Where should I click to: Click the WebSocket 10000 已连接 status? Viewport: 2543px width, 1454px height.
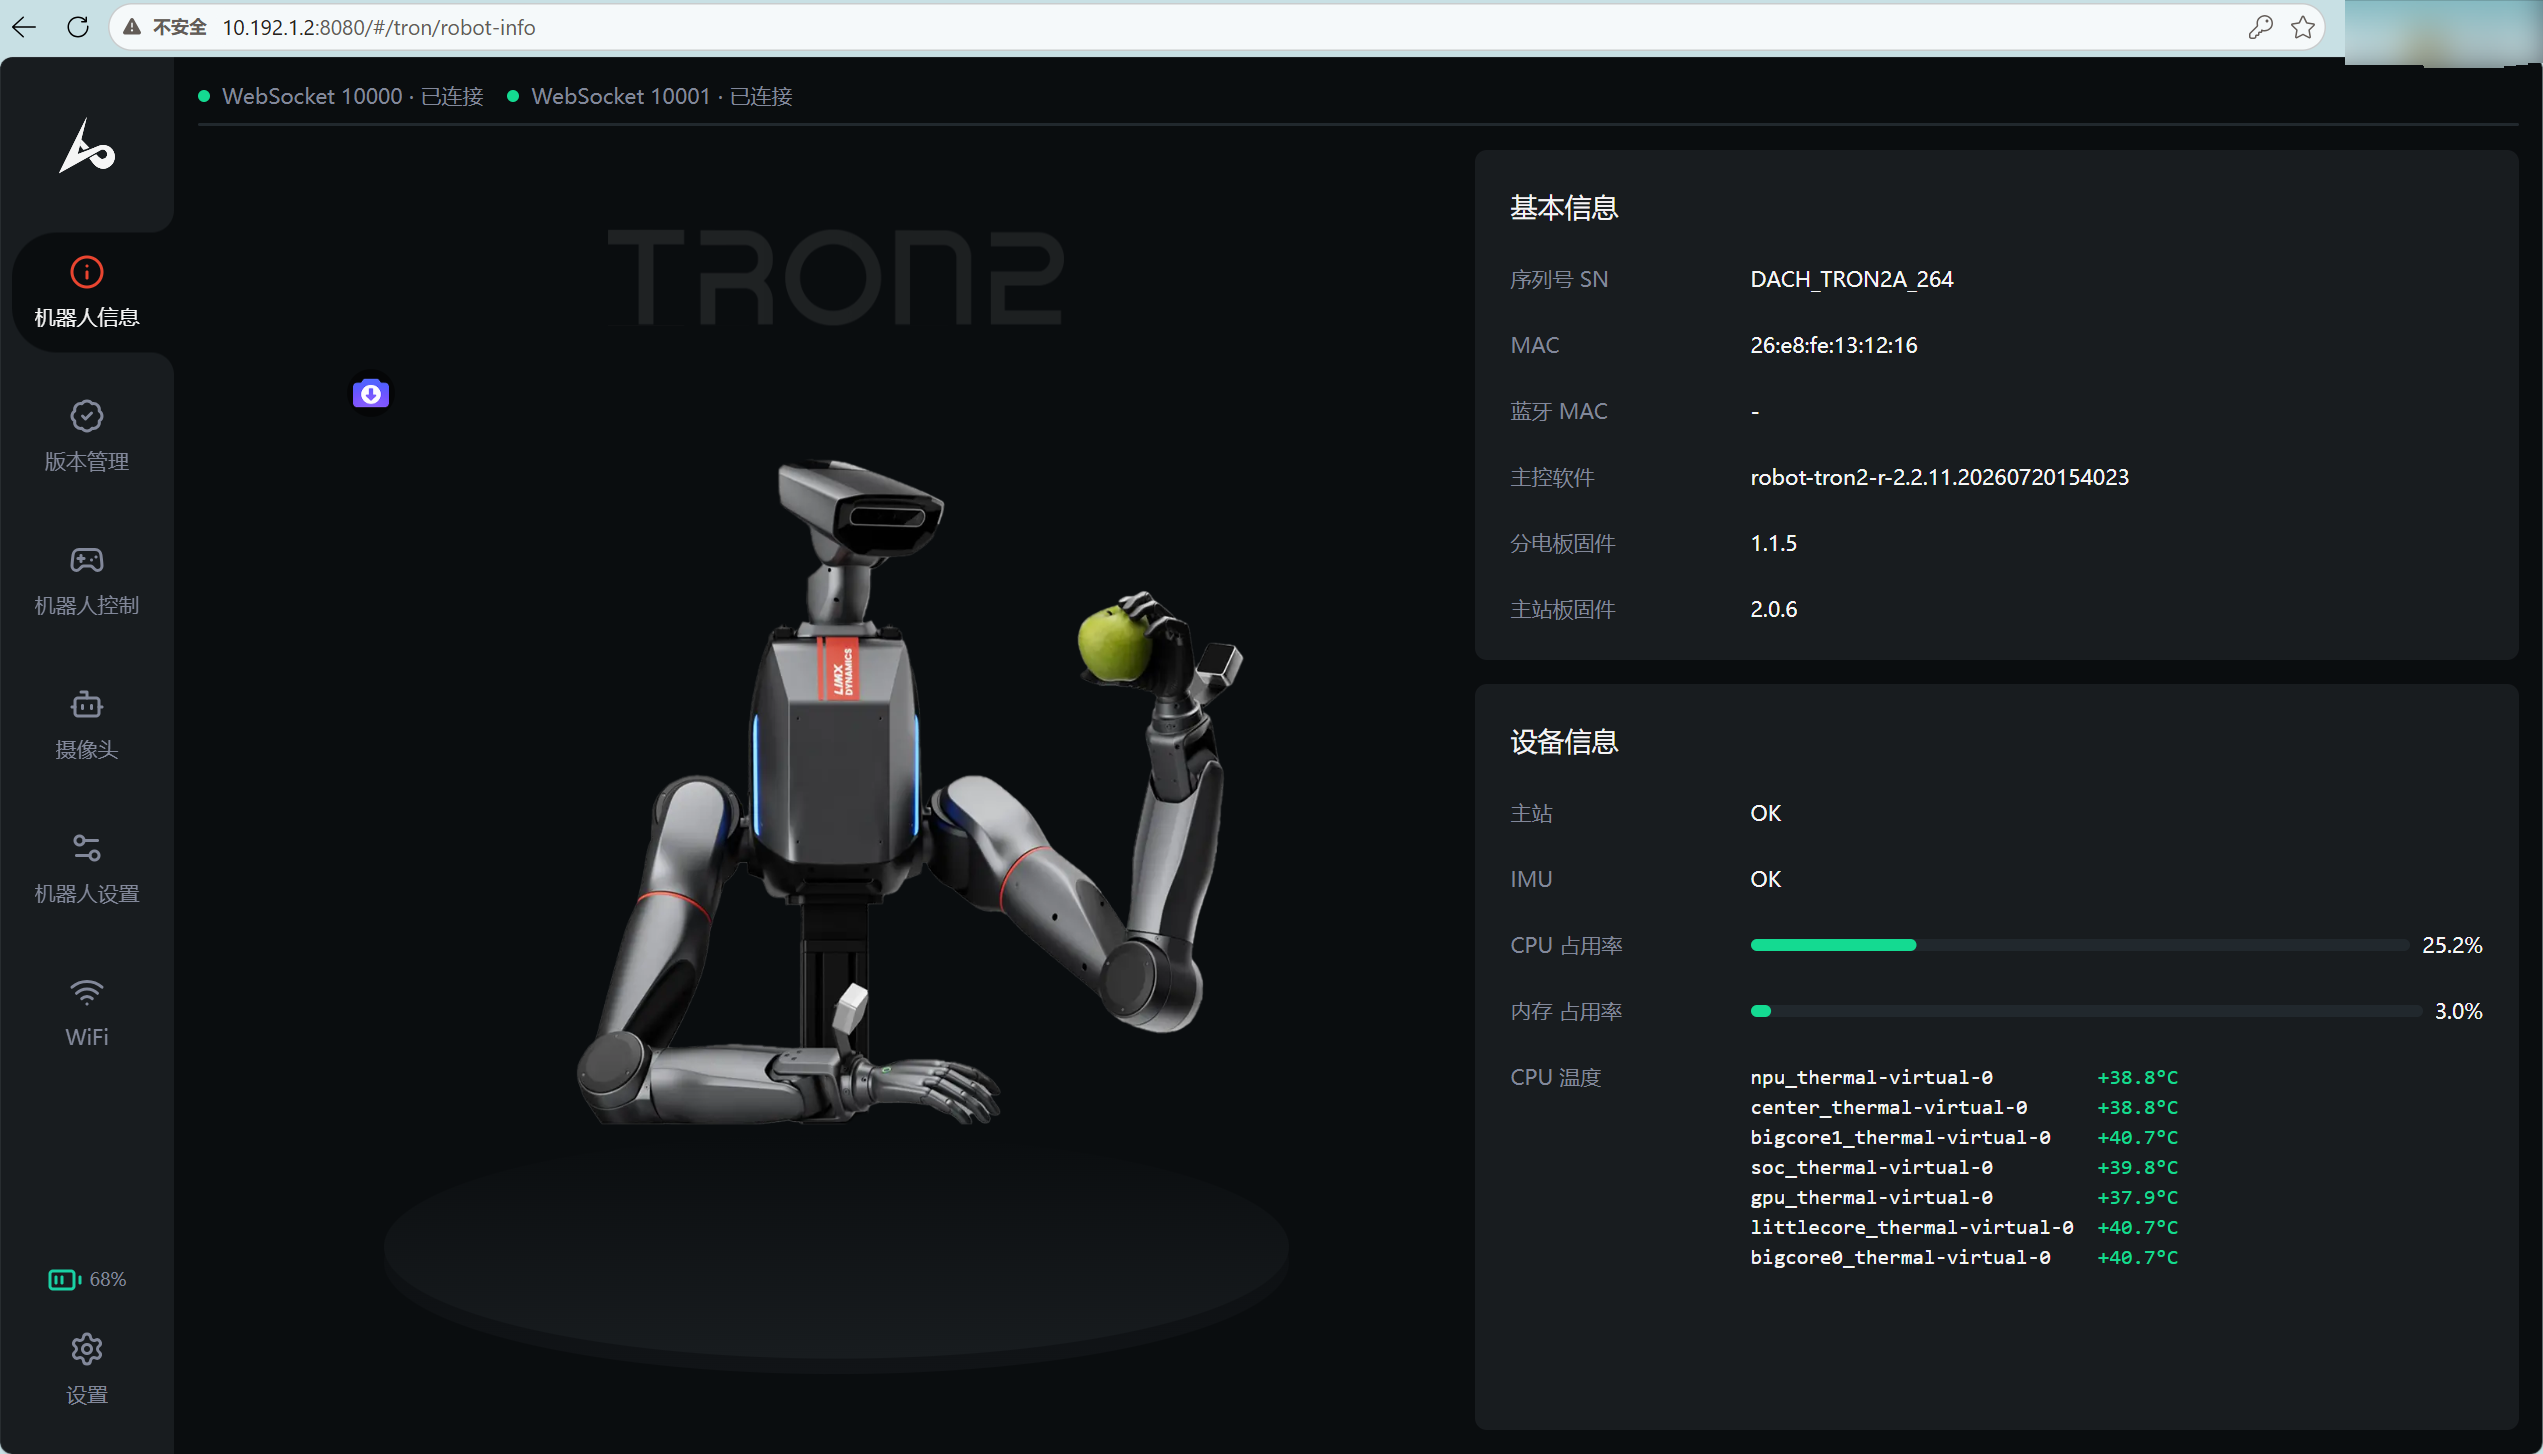click(x=341, y=96)
